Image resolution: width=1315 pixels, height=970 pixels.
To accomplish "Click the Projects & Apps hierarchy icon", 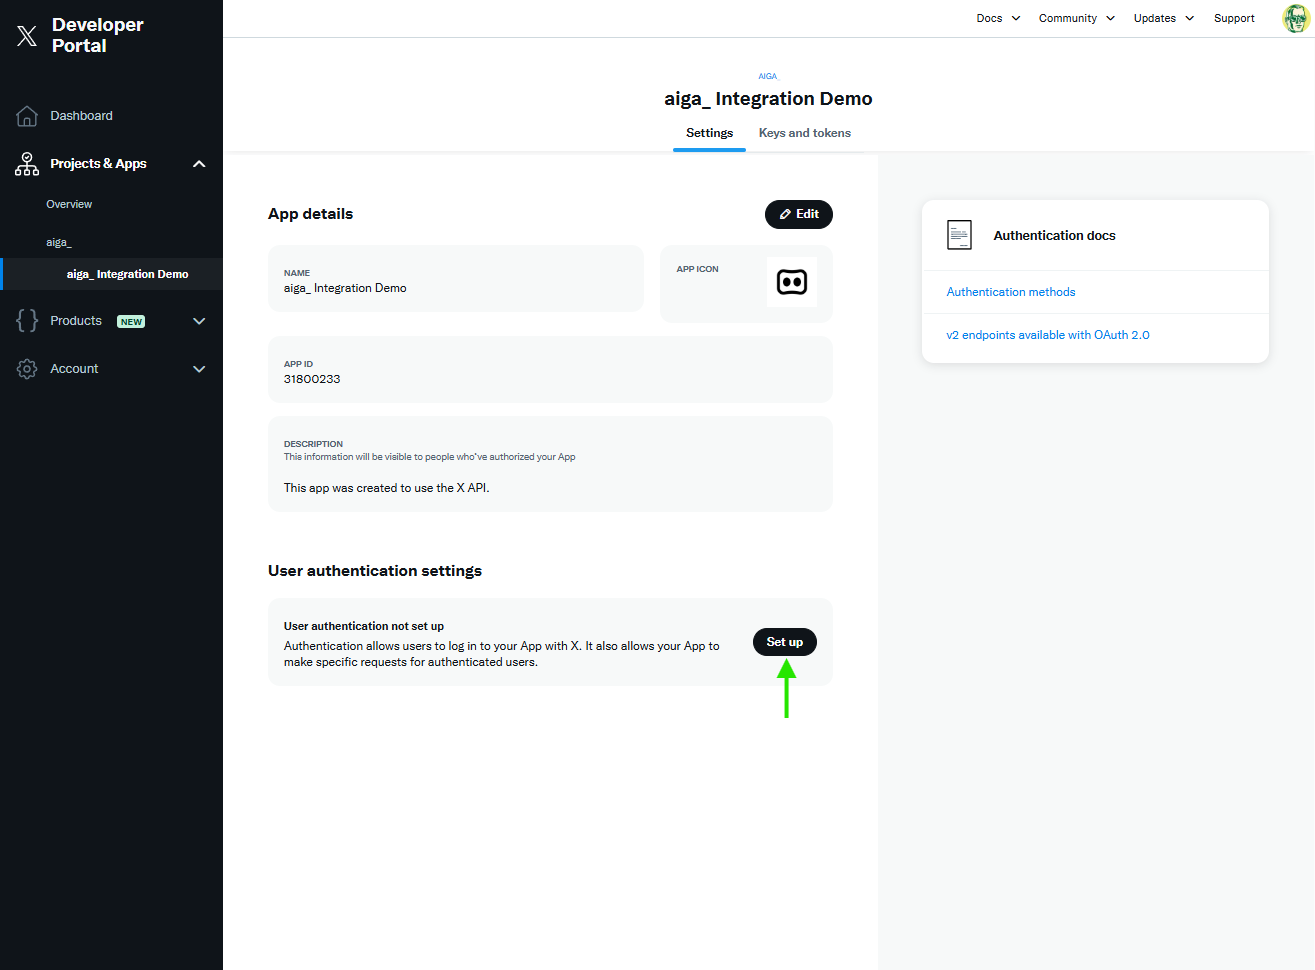I will (x=27, y=164).
